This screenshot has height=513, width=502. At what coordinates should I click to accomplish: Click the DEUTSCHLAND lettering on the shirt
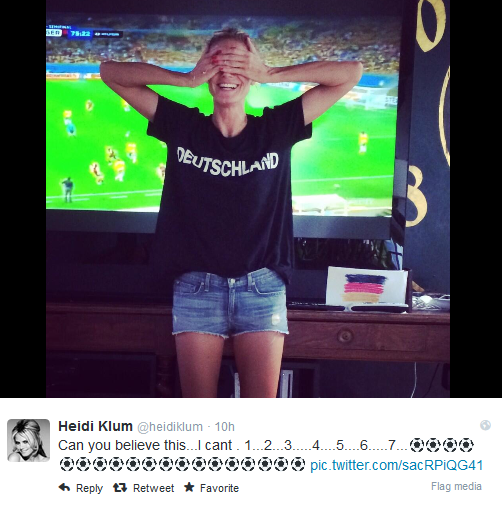pos(228,163)
